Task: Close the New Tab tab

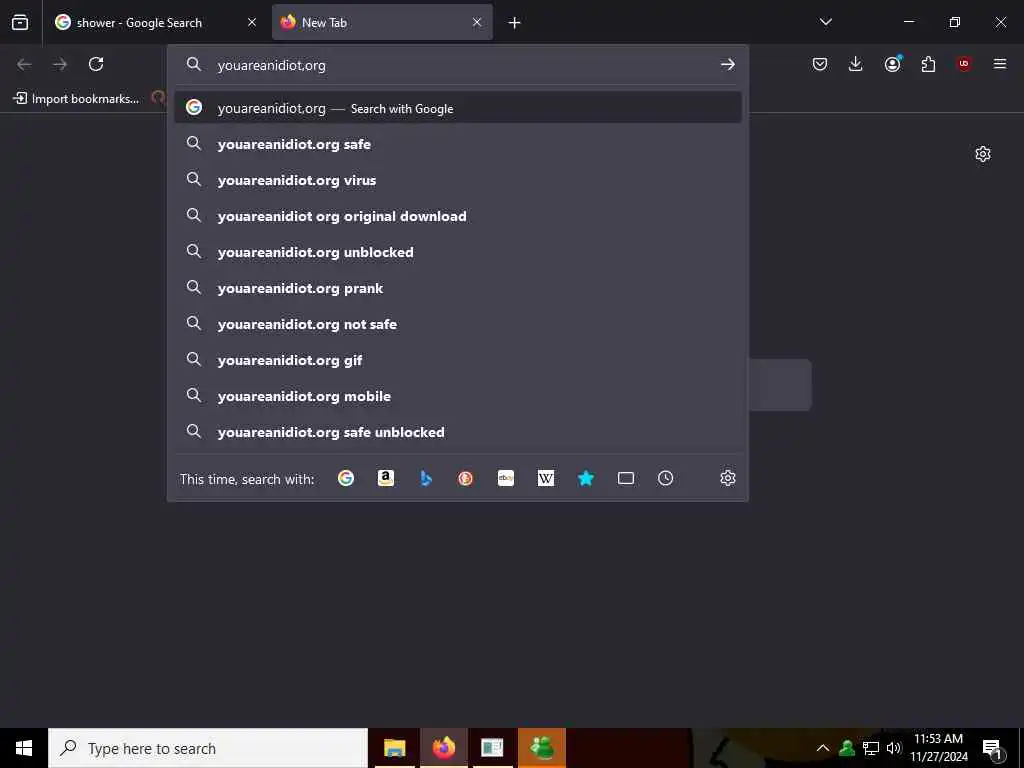Action: pyautogui.click(x=477, y=22)
